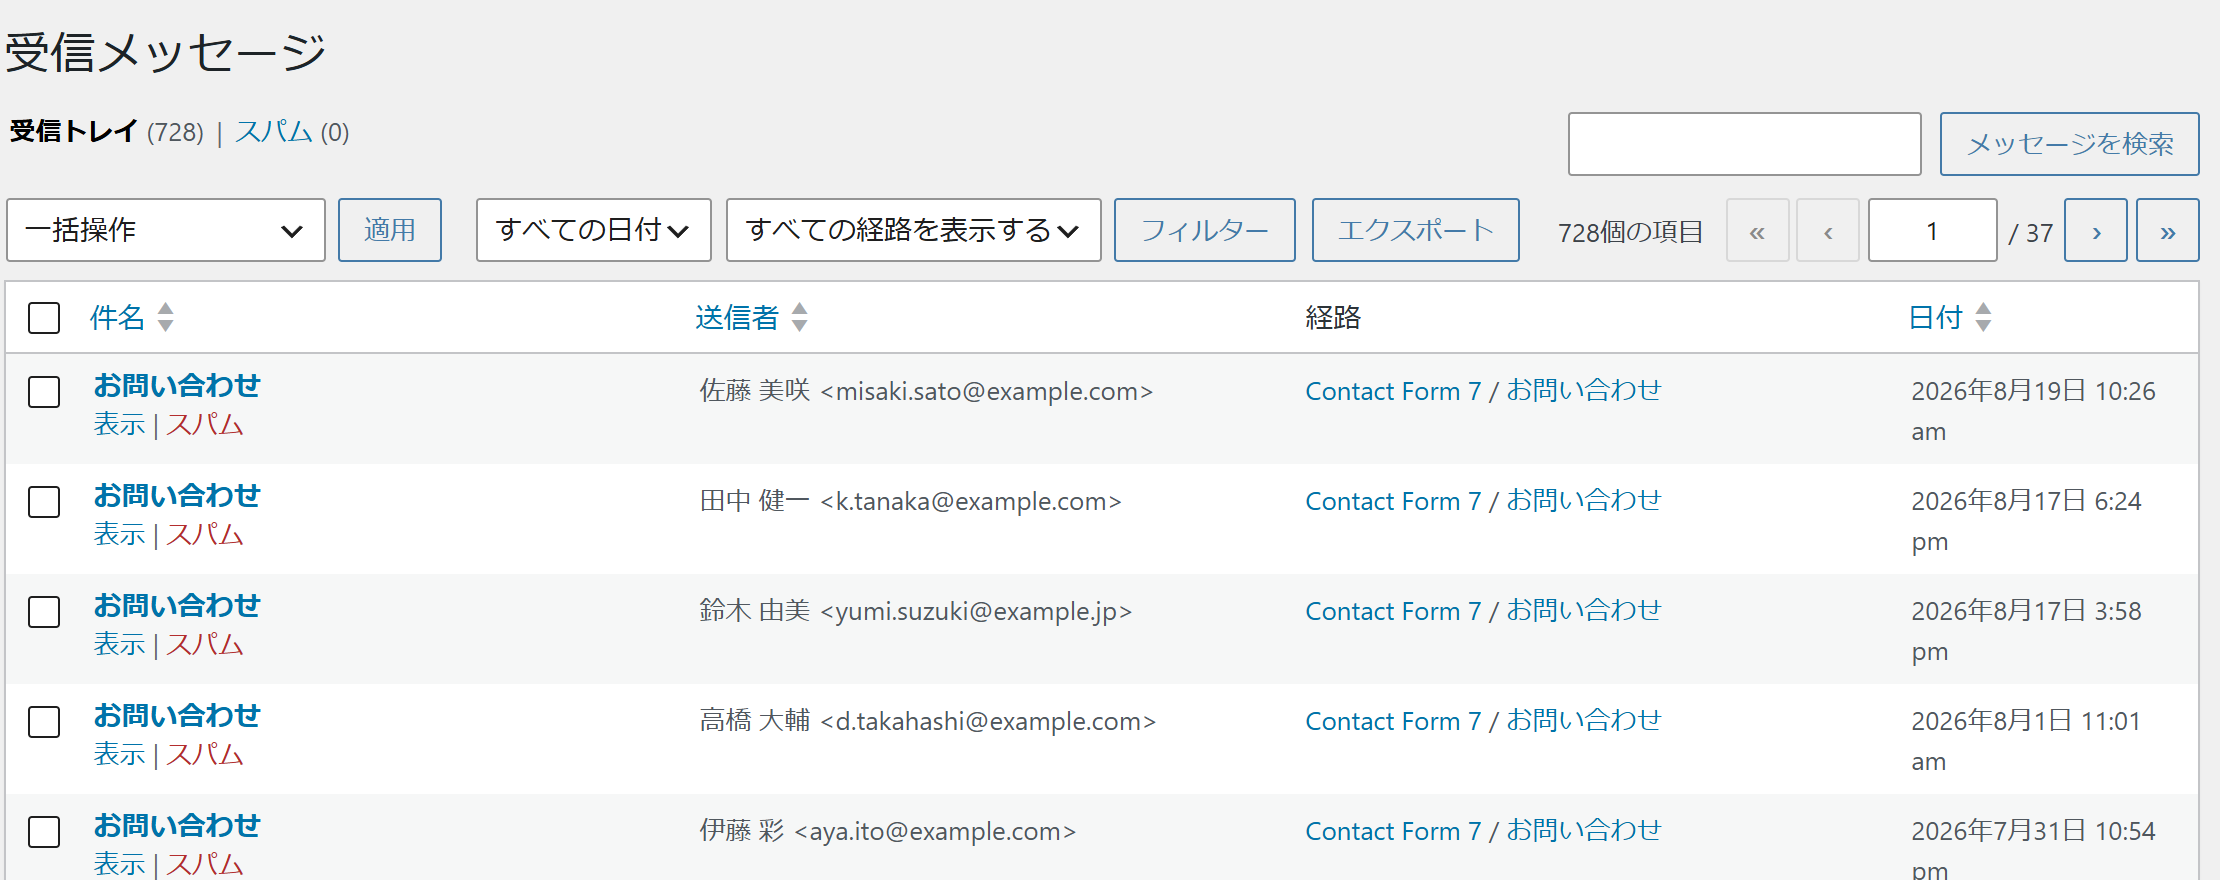The height and width of the screenshot is (880, 2220).
Task: Show the 受信トレイ inbox view
Action: 73,132
